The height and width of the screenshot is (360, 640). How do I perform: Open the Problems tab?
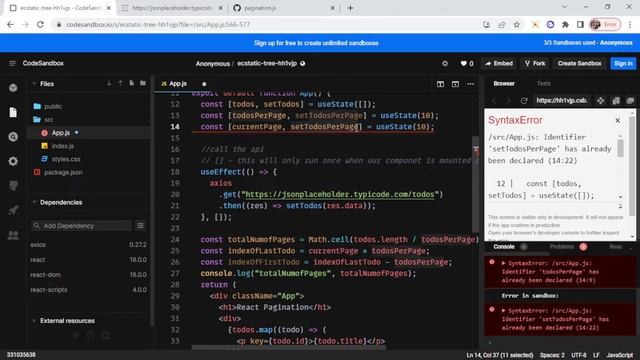click(562, 247)
